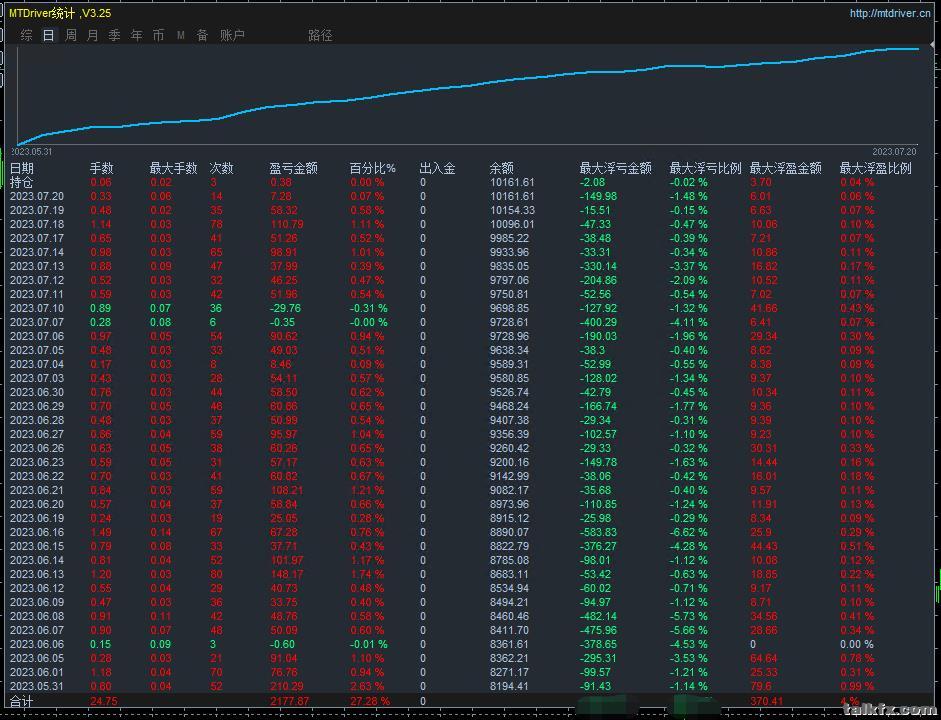Screen dimensions: 941x720
Task: Show the 年 yearly statistics tab
Action: pos(137,35)
